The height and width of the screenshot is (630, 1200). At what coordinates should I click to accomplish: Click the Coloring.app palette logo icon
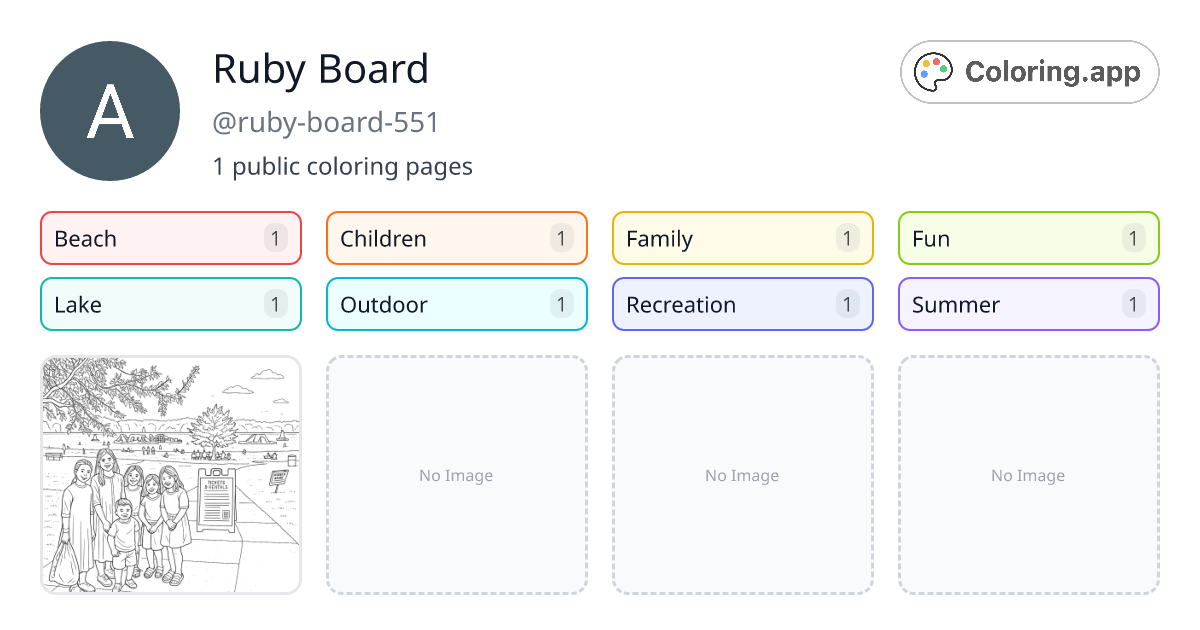point(933,71)
